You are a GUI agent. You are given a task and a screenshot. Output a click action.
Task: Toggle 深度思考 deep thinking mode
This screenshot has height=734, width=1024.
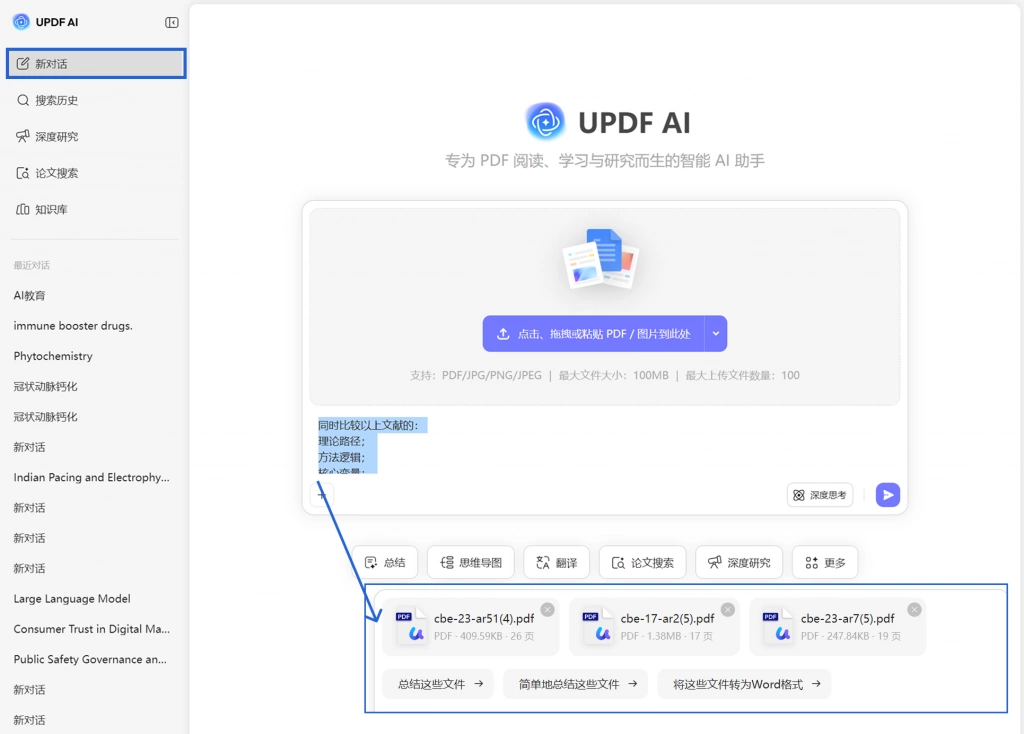point(820,495)
